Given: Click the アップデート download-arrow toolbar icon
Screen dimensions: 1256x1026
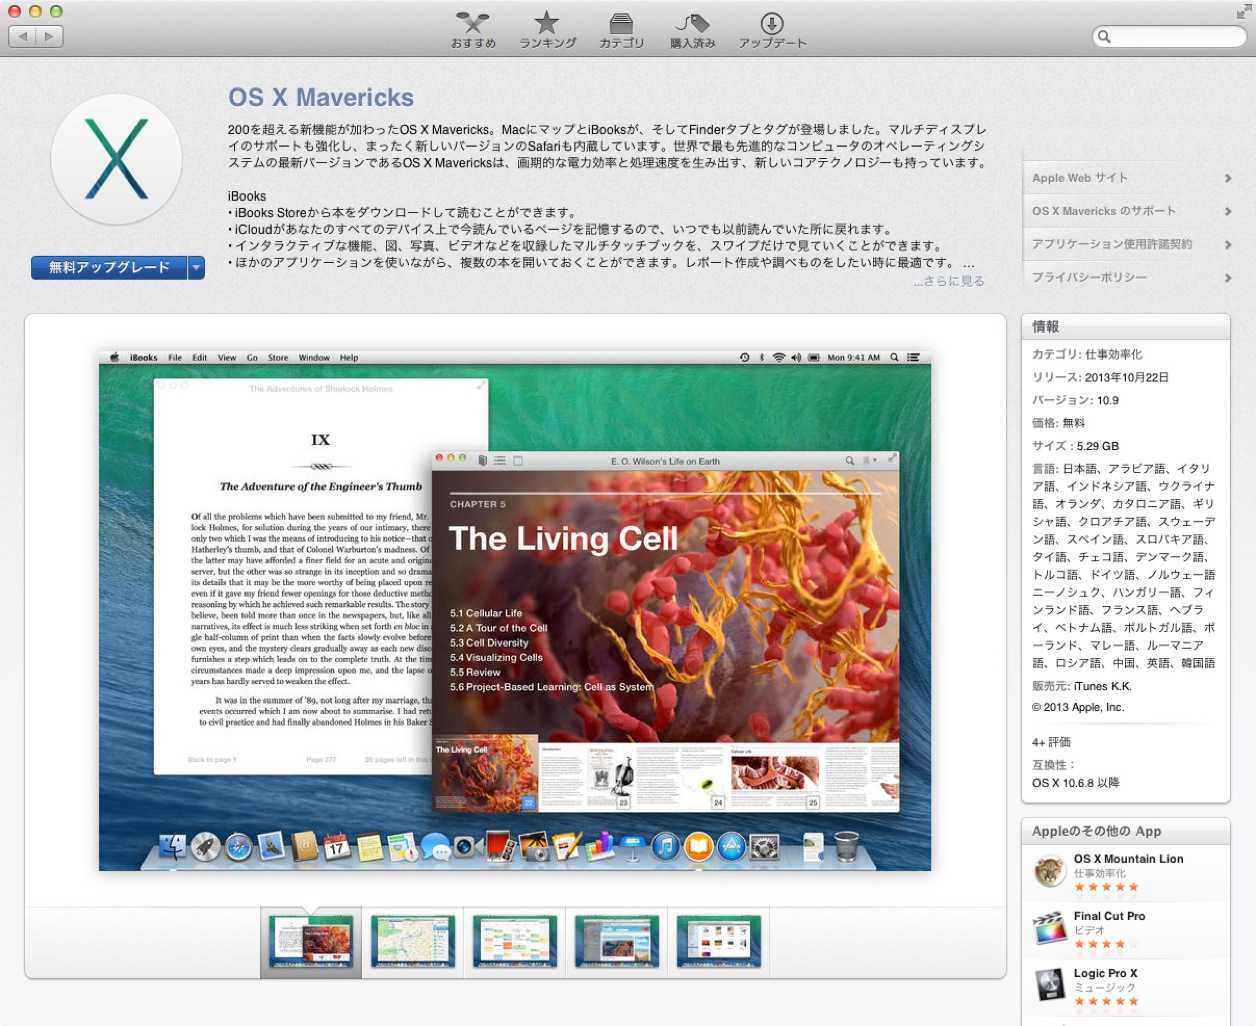Looking at the screenshot, I should click(772, 23).
